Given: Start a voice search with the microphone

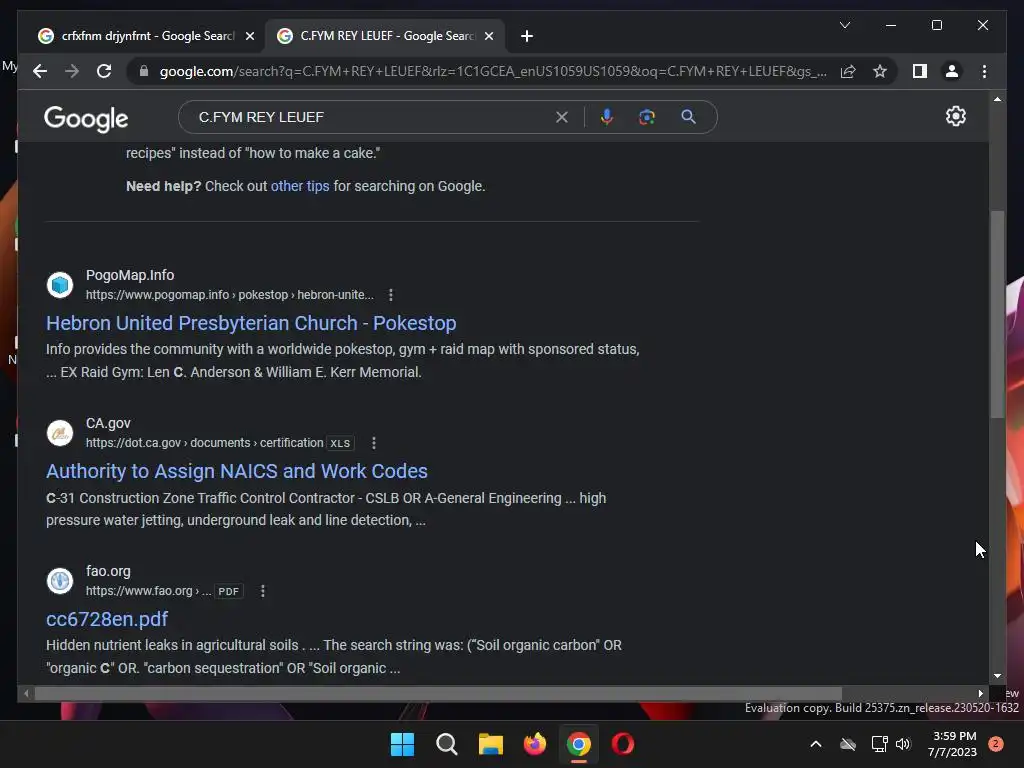Looking at the screenshot, I should tap(607, 117).
